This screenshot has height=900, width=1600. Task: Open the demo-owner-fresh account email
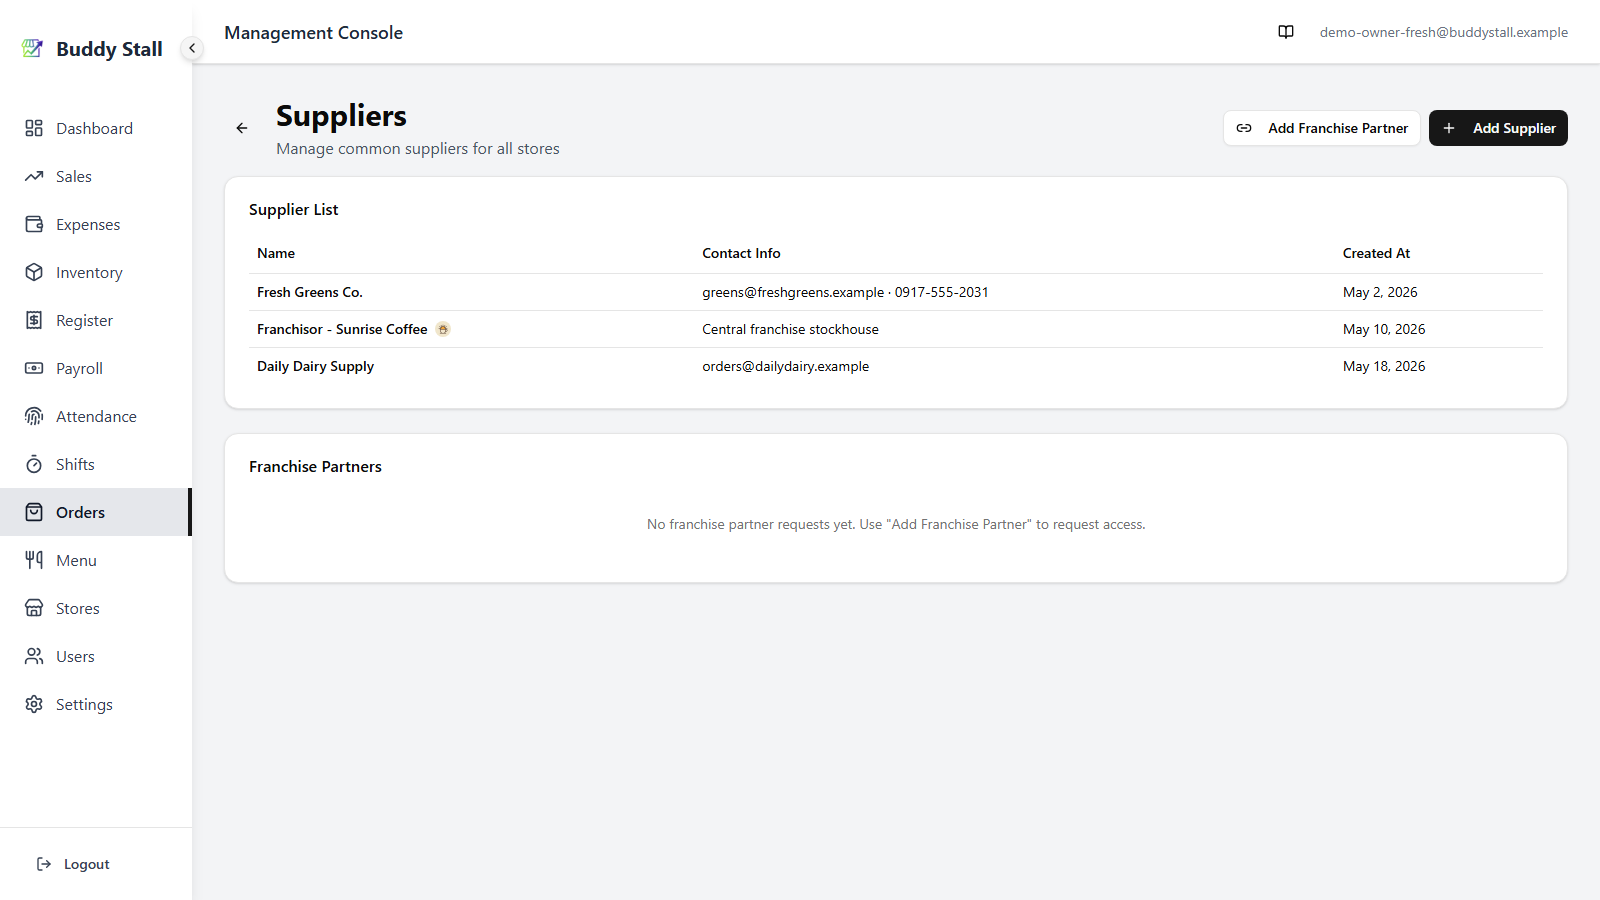click(1444, 32)
